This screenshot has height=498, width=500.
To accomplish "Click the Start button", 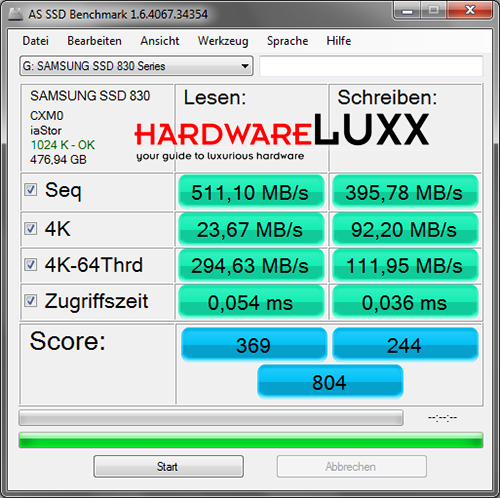I will [168, 466].
